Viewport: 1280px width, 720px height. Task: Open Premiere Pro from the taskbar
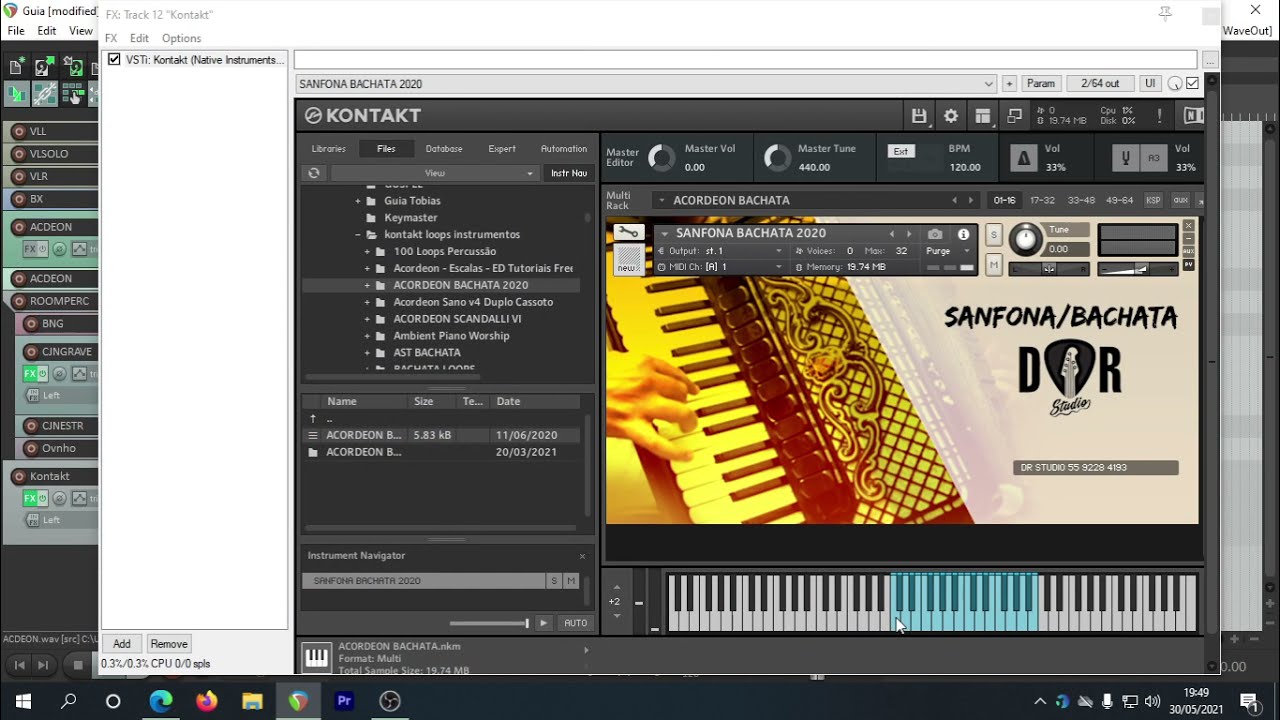tap(344, 701)
